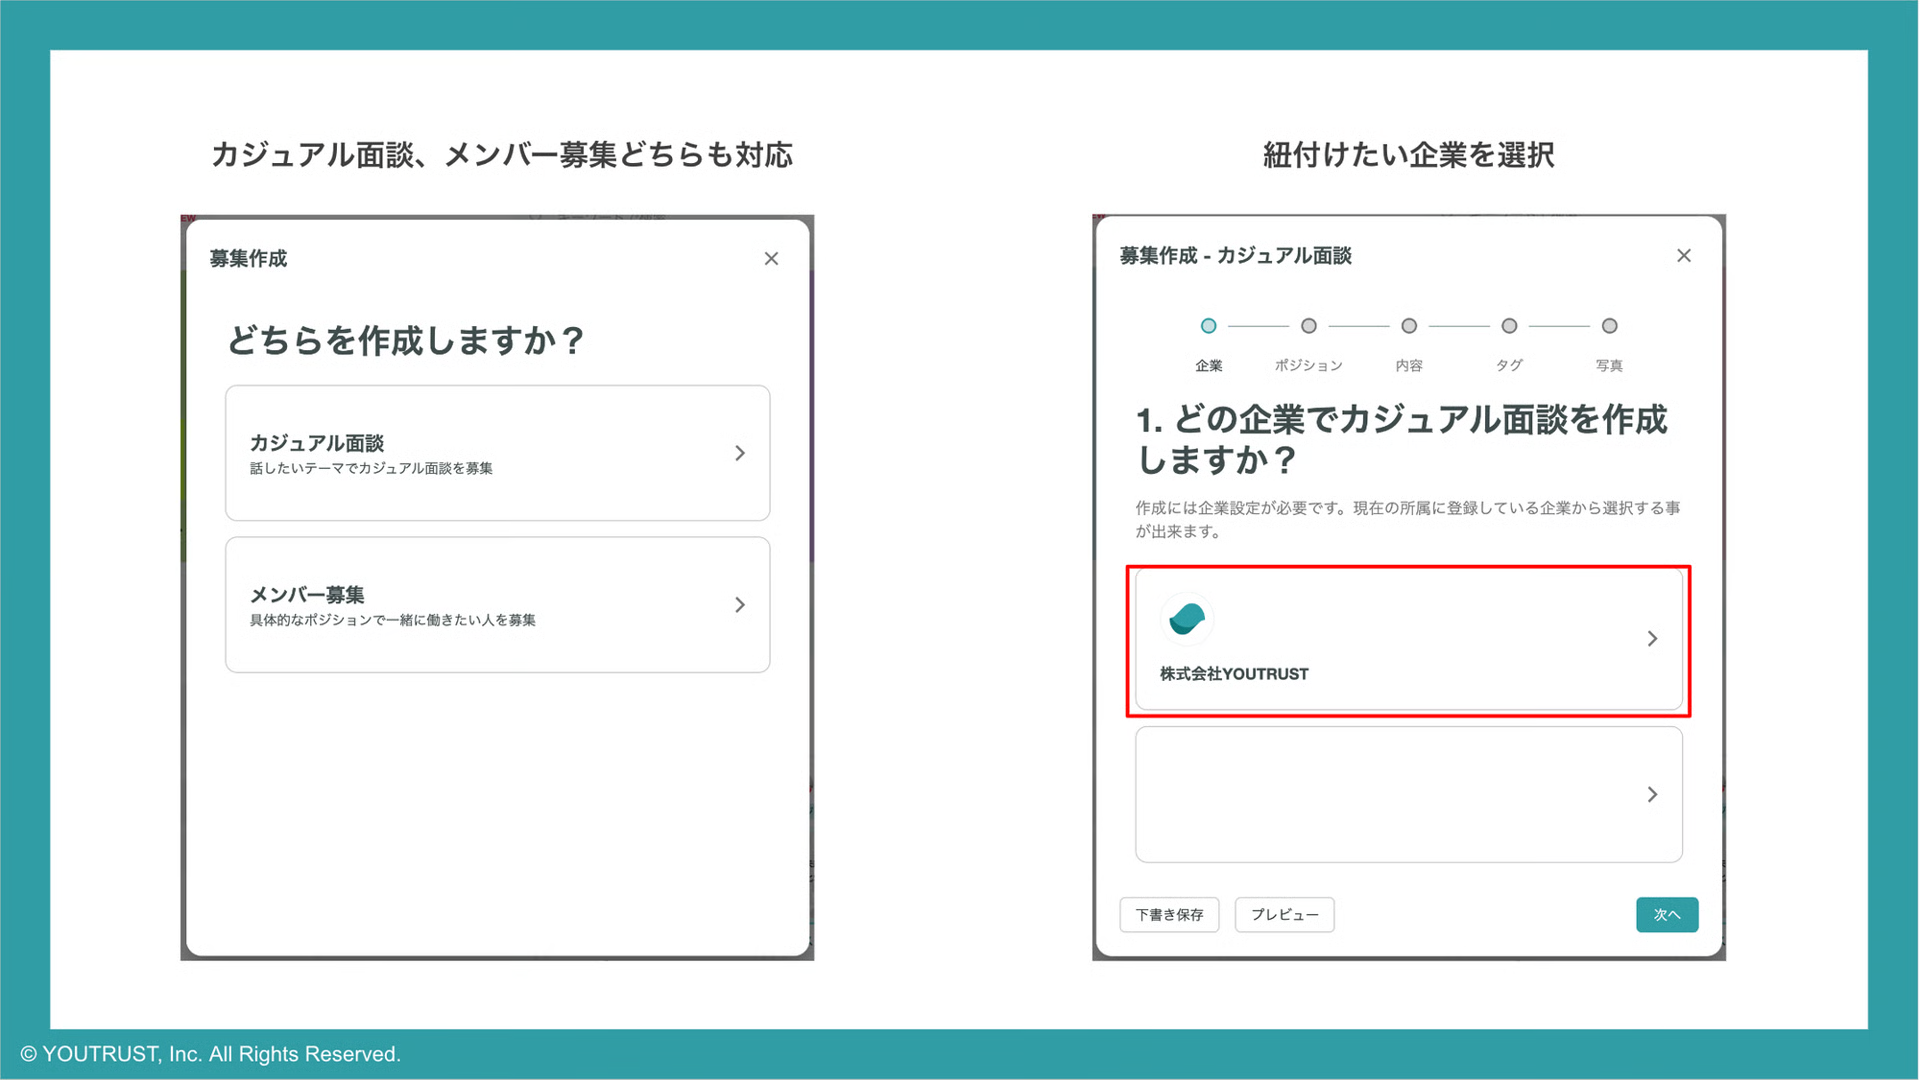This screenshot has width=1920, height=1080.
Task: Select the ポジション step indicator
Action: (x=1308, y=325)
